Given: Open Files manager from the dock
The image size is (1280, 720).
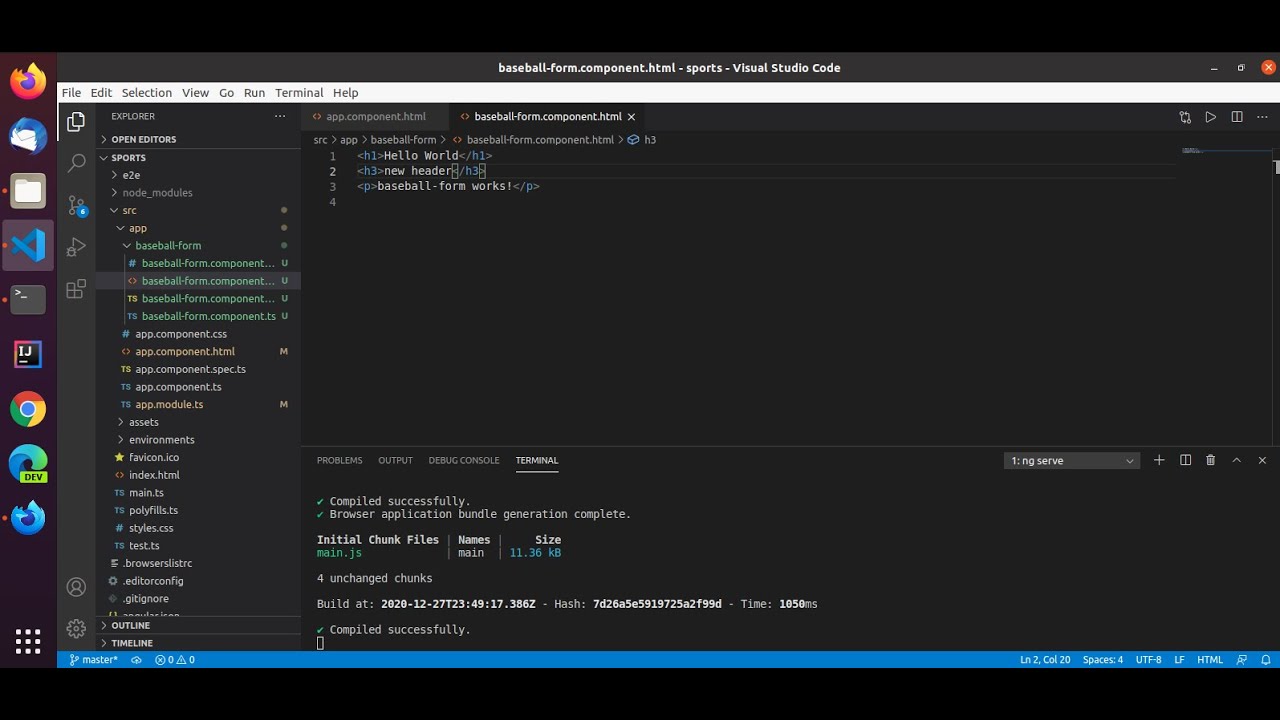Looking at the screenshot, I should click(28, 190).
